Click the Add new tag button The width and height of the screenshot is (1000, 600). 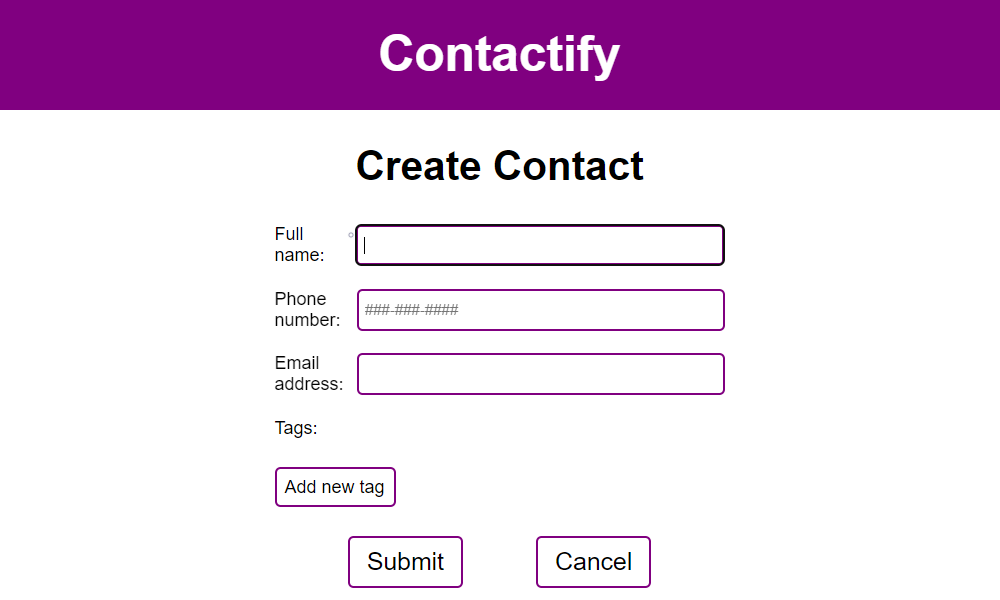pyautogui.click(x=335, y=487)
